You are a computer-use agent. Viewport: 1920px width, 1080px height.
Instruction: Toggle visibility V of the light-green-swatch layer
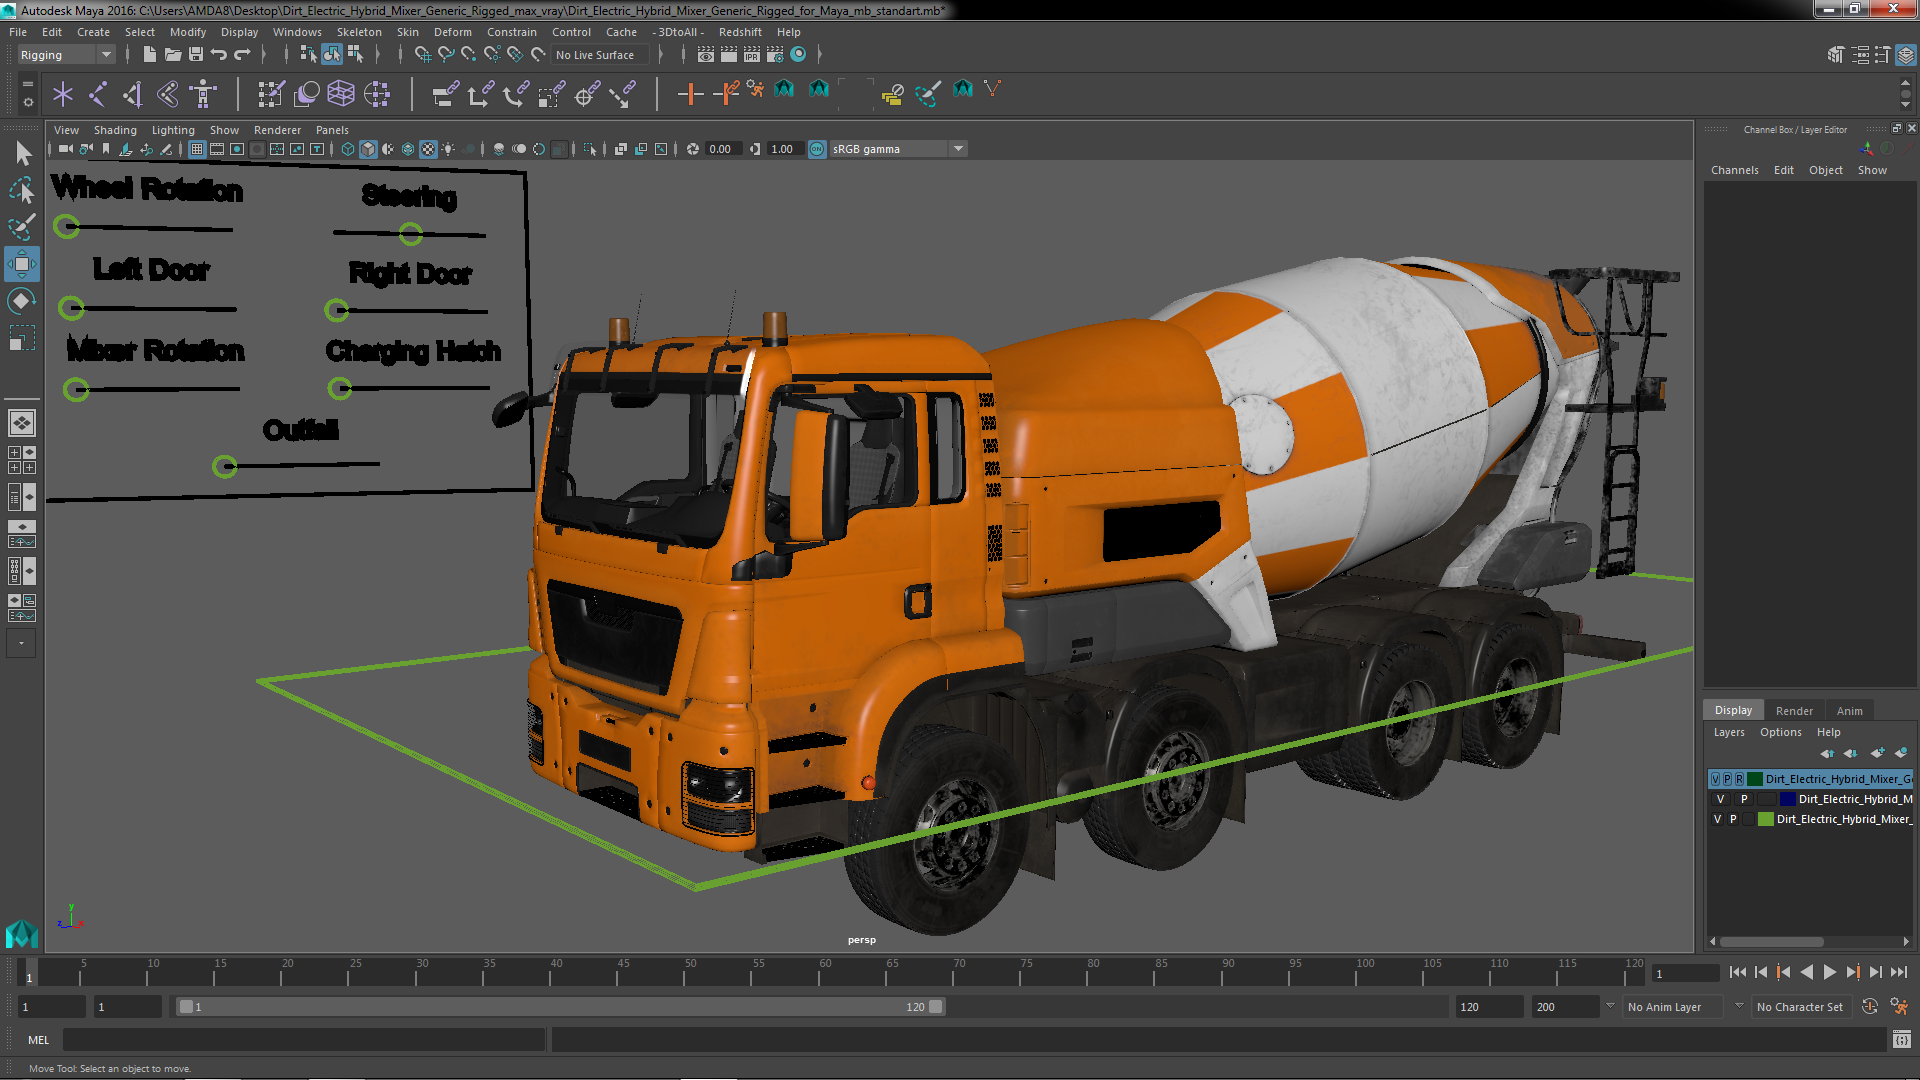pyautogui.click(x=1718, y=819)
